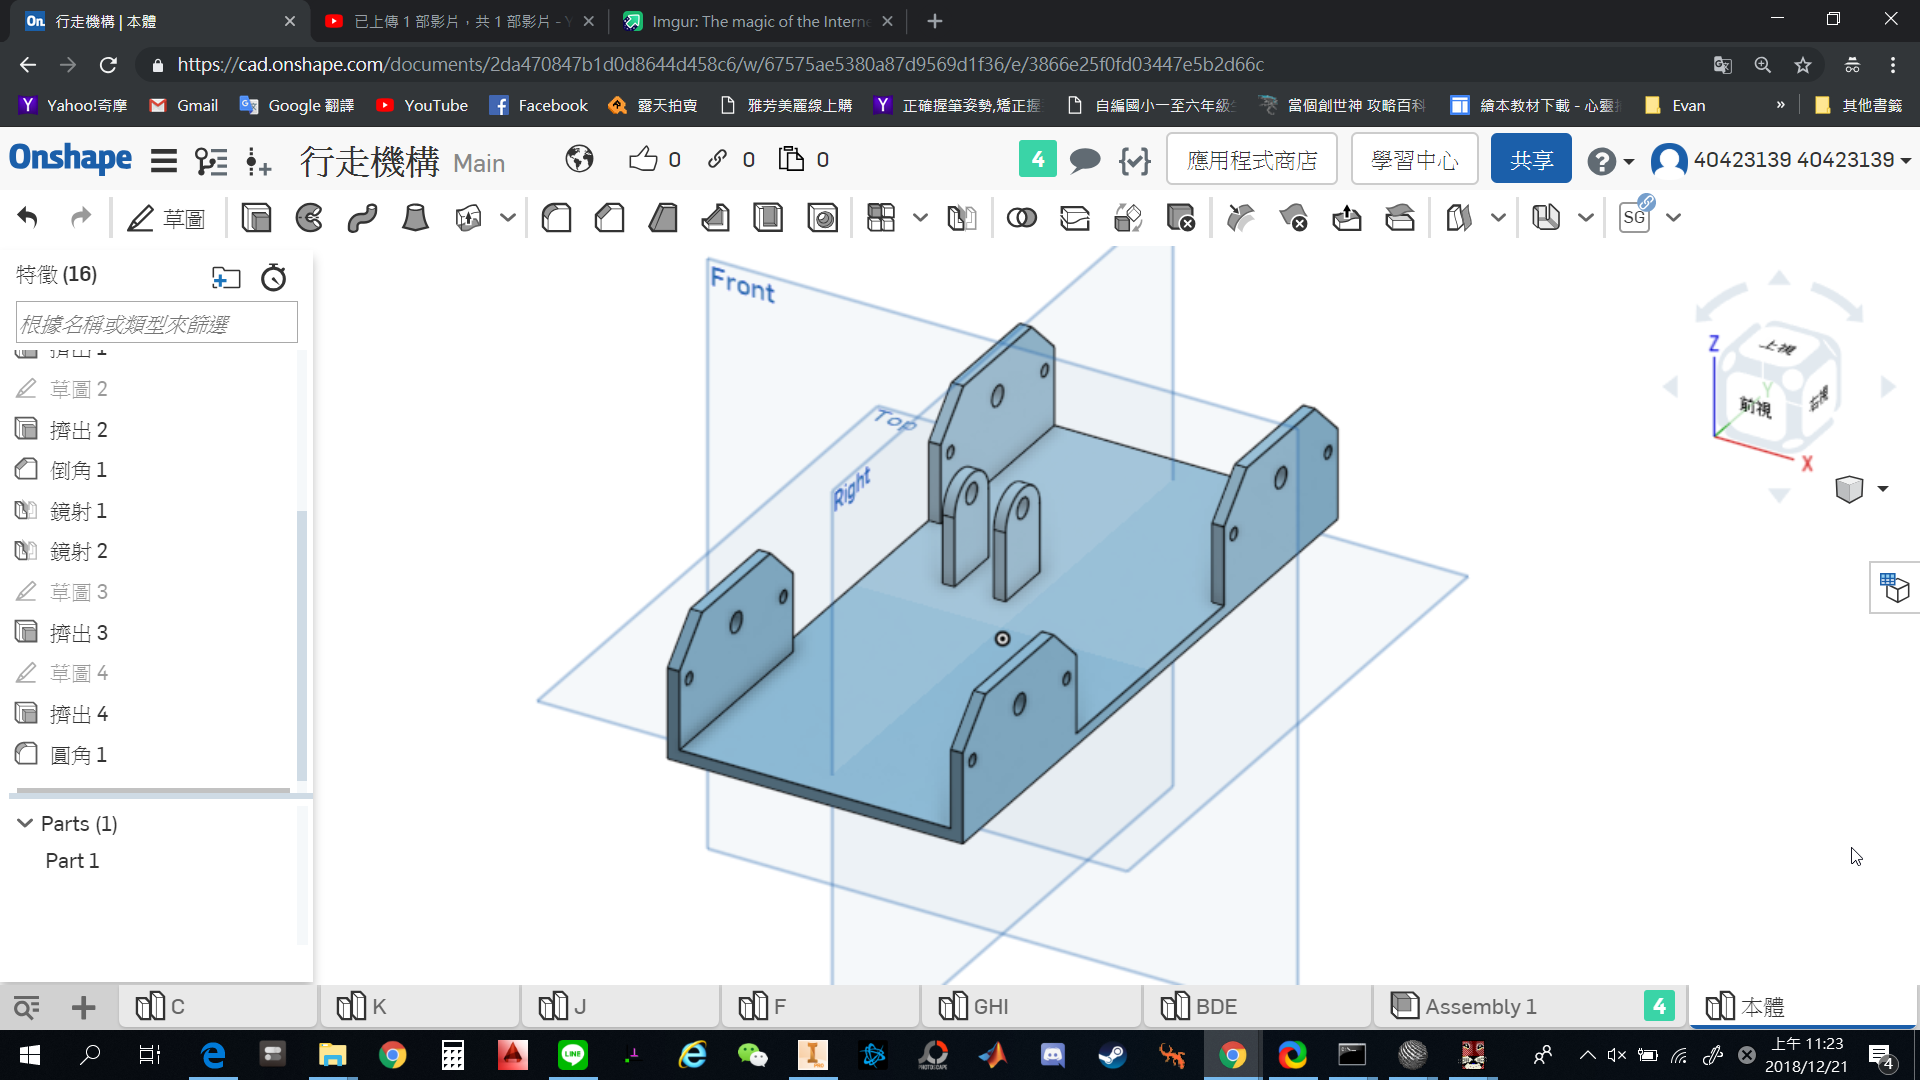This screenshot has height=1080, width=1920.
Task: Select the Revolve tool icon
Action: click(309, 217)
